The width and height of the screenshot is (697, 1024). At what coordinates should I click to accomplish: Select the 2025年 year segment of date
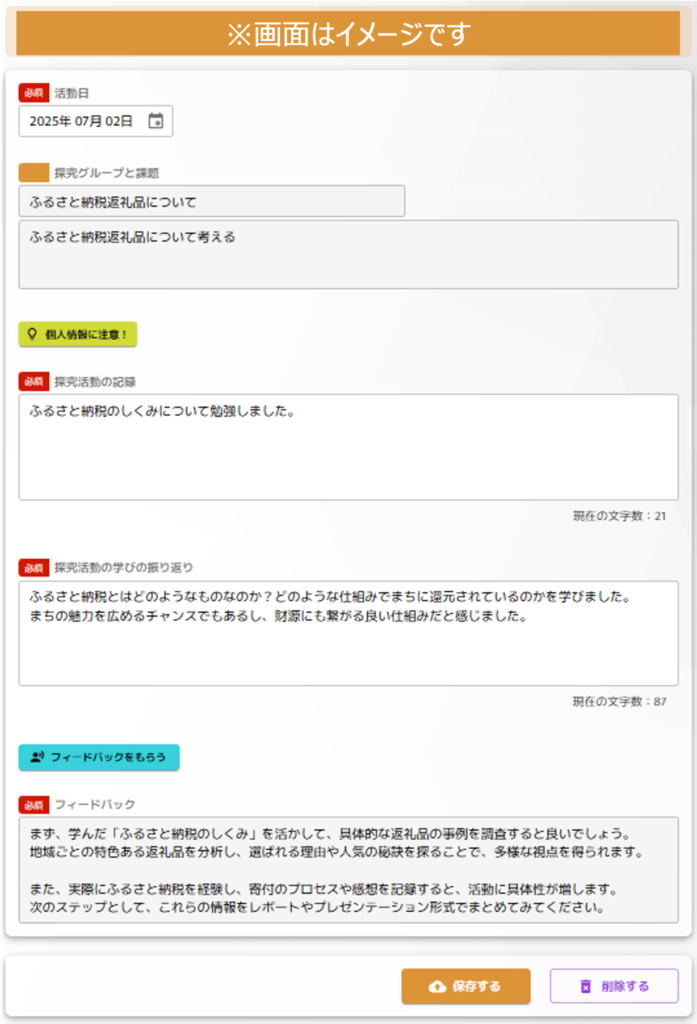(49, 121)
